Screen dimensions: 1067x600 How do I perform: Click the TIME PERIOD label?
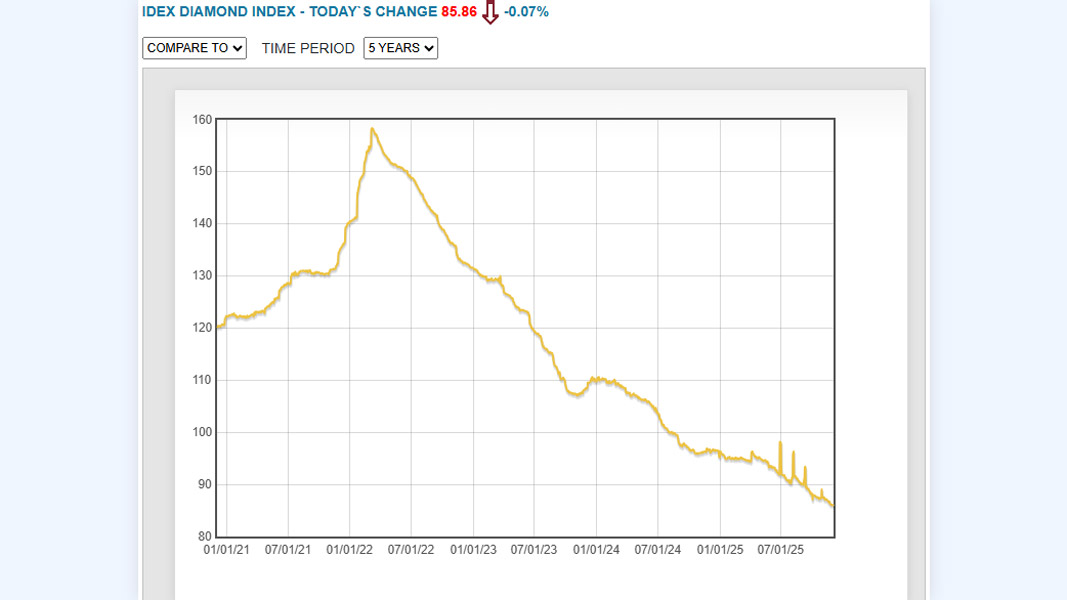pos(308,48)
